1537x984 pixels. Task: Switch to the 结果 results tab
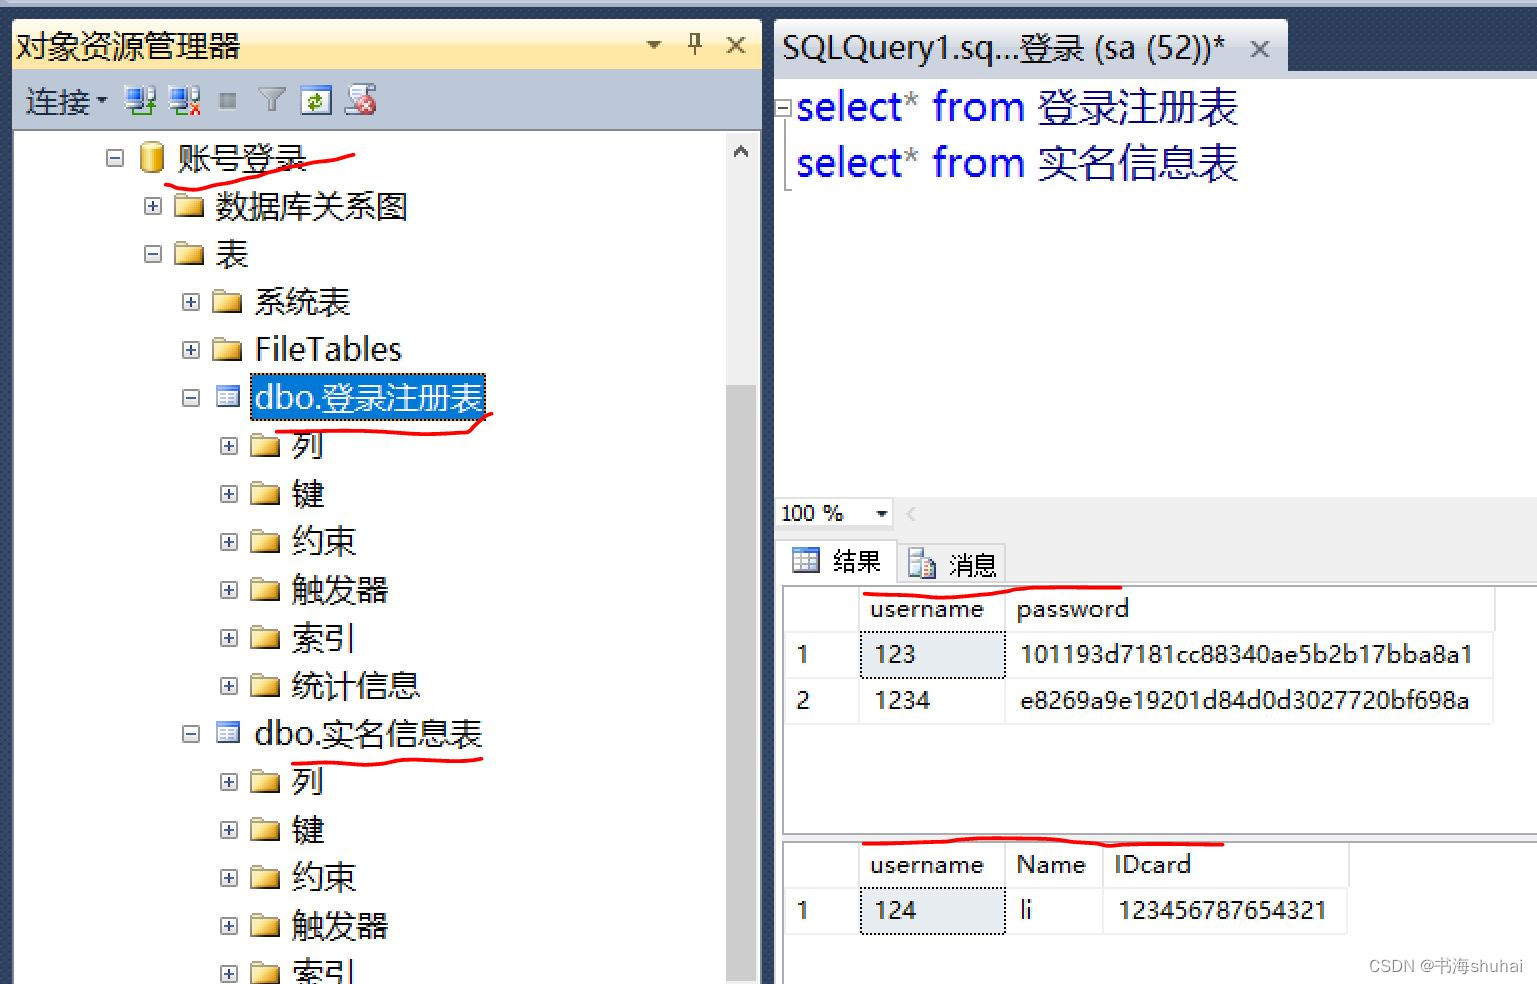[x=838, y=561]
